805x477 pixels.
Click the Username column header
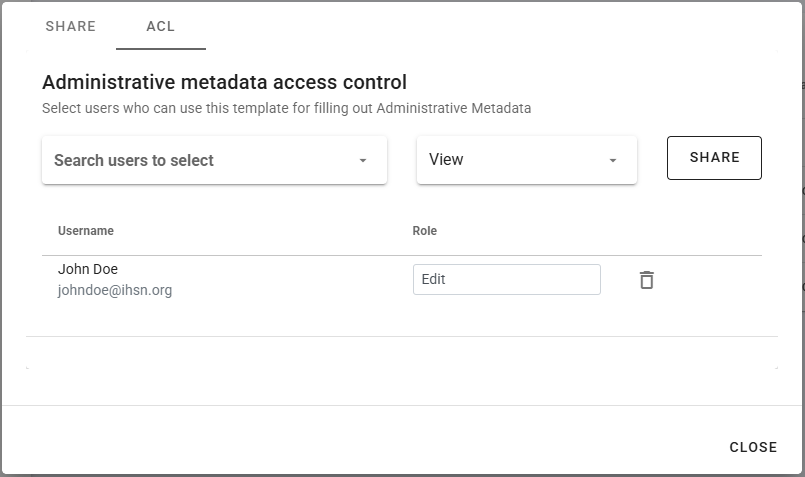(x=86, y=231)
